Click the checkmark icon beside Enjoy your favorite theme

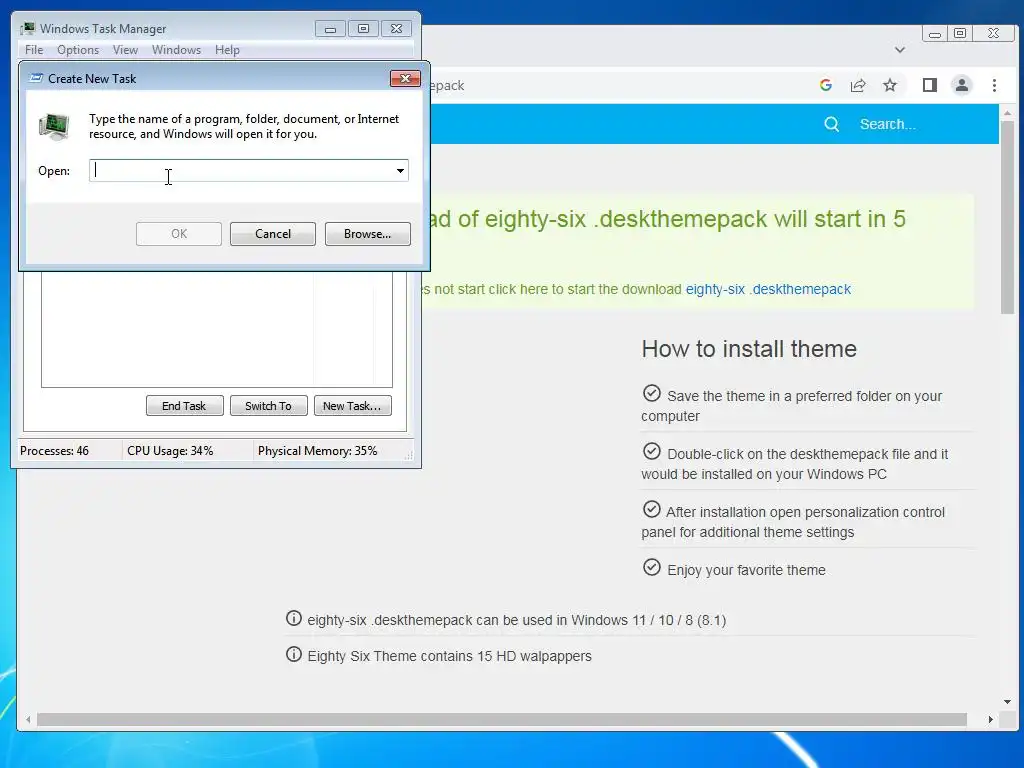coord(652,567)
